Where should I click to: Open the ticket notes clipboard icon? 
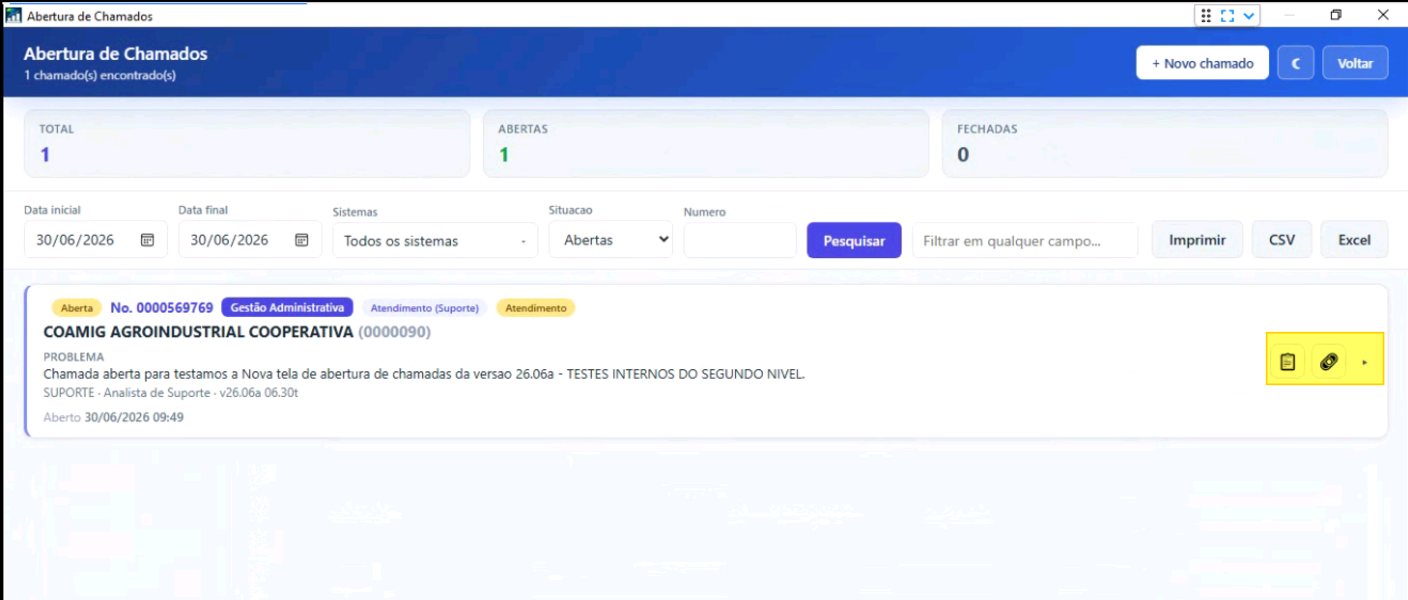pos(1288,362)
